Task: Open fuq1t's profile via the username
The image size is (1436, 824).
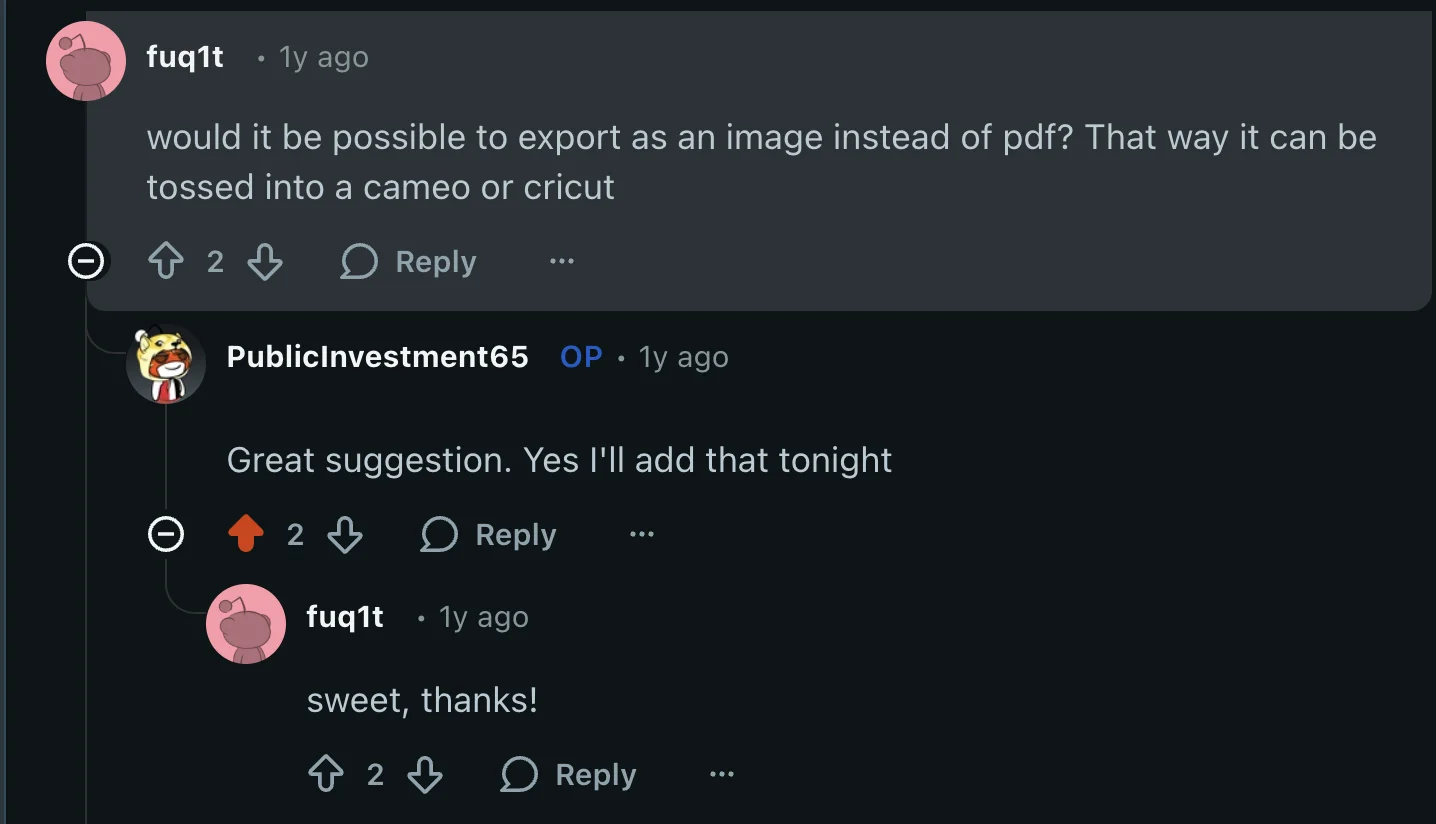Action: click(185, 57)
